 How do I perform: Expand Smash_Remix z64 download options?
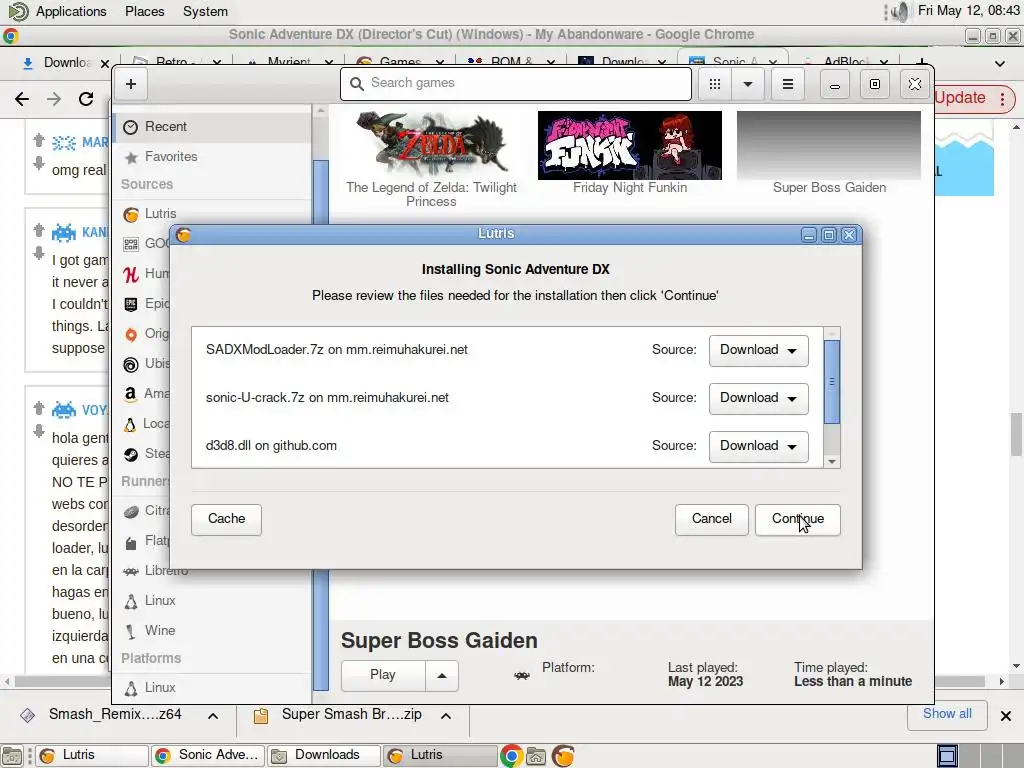click(212, 716)
